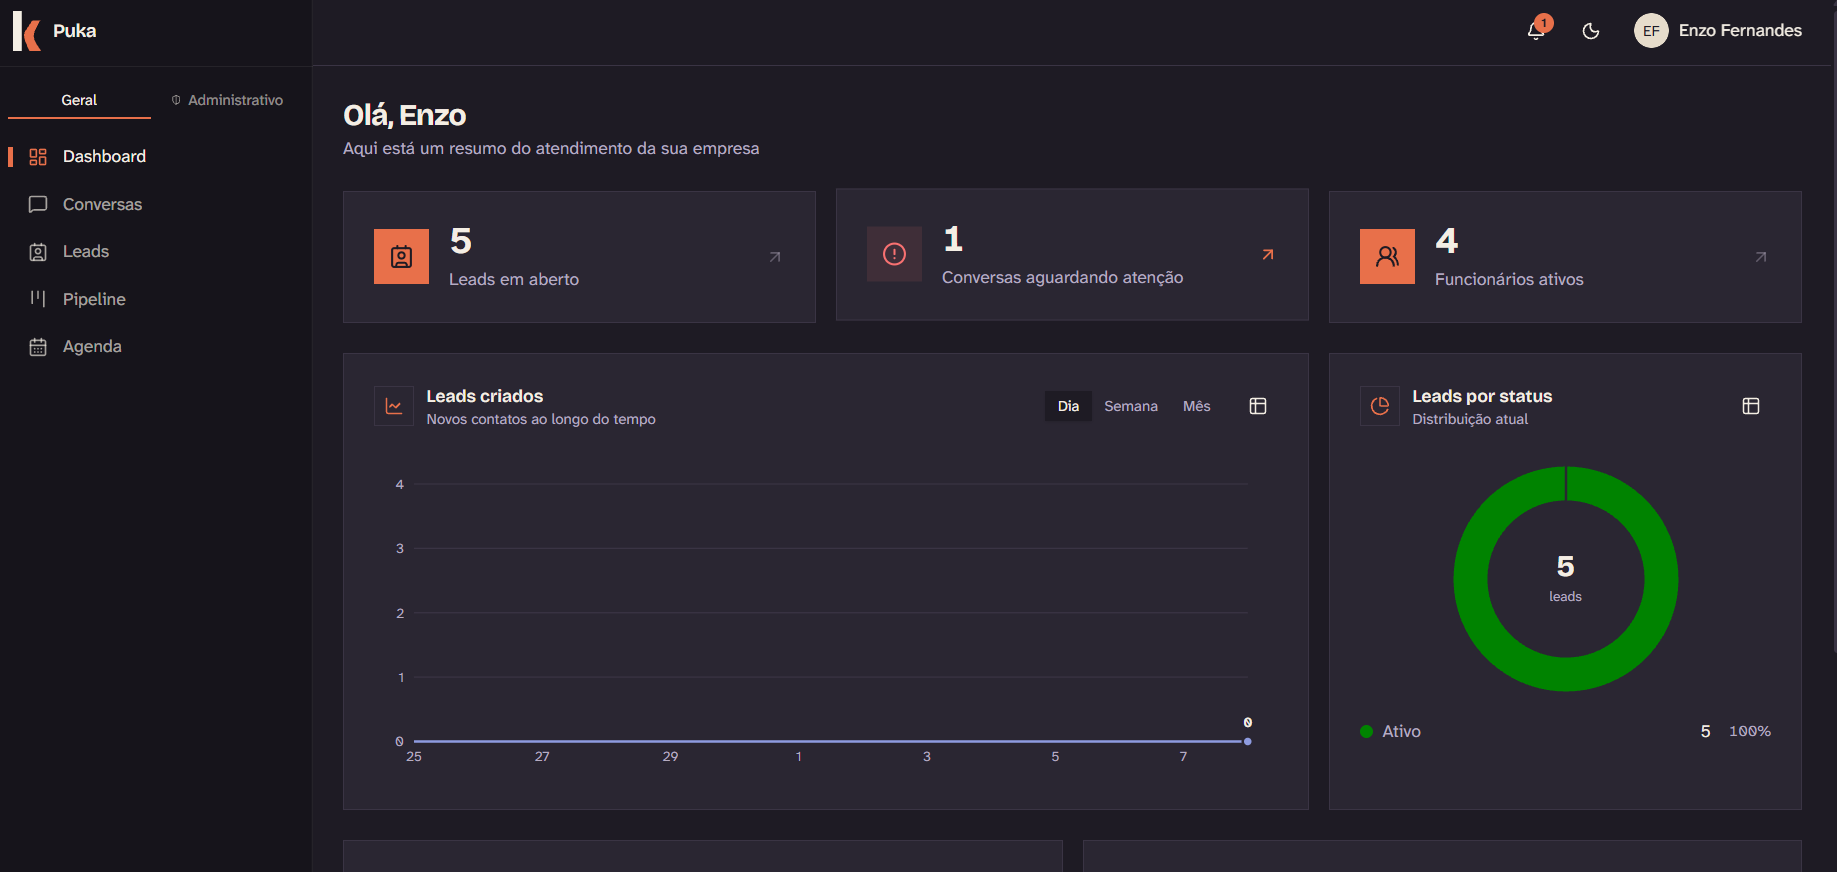Click the Leads criados chart icon
Screen dimensions: 1837x872
pyautogui.click(x=394, y=406)
